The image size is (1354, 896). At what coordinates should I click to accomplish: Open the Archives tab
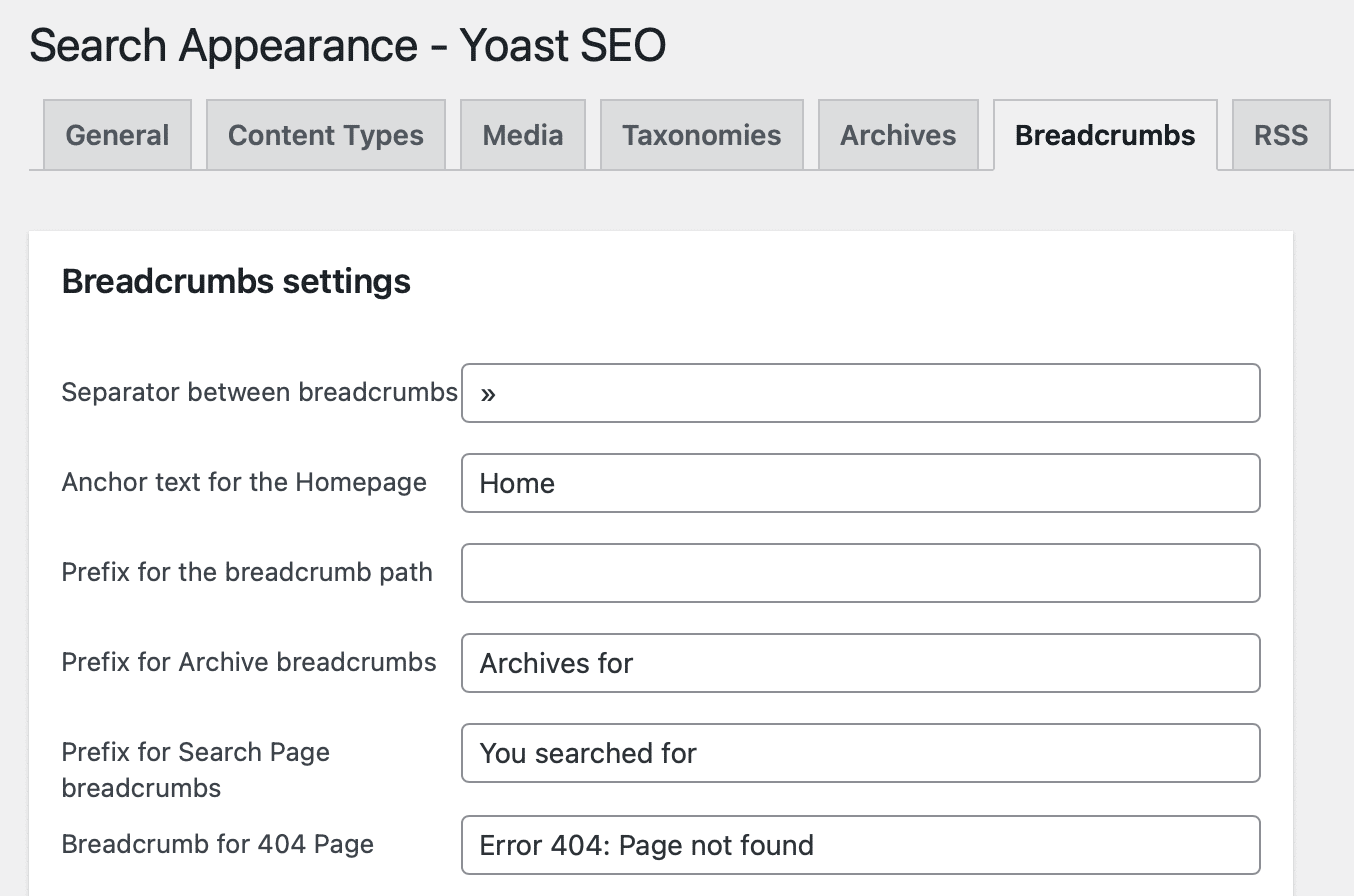click(897, 135)
